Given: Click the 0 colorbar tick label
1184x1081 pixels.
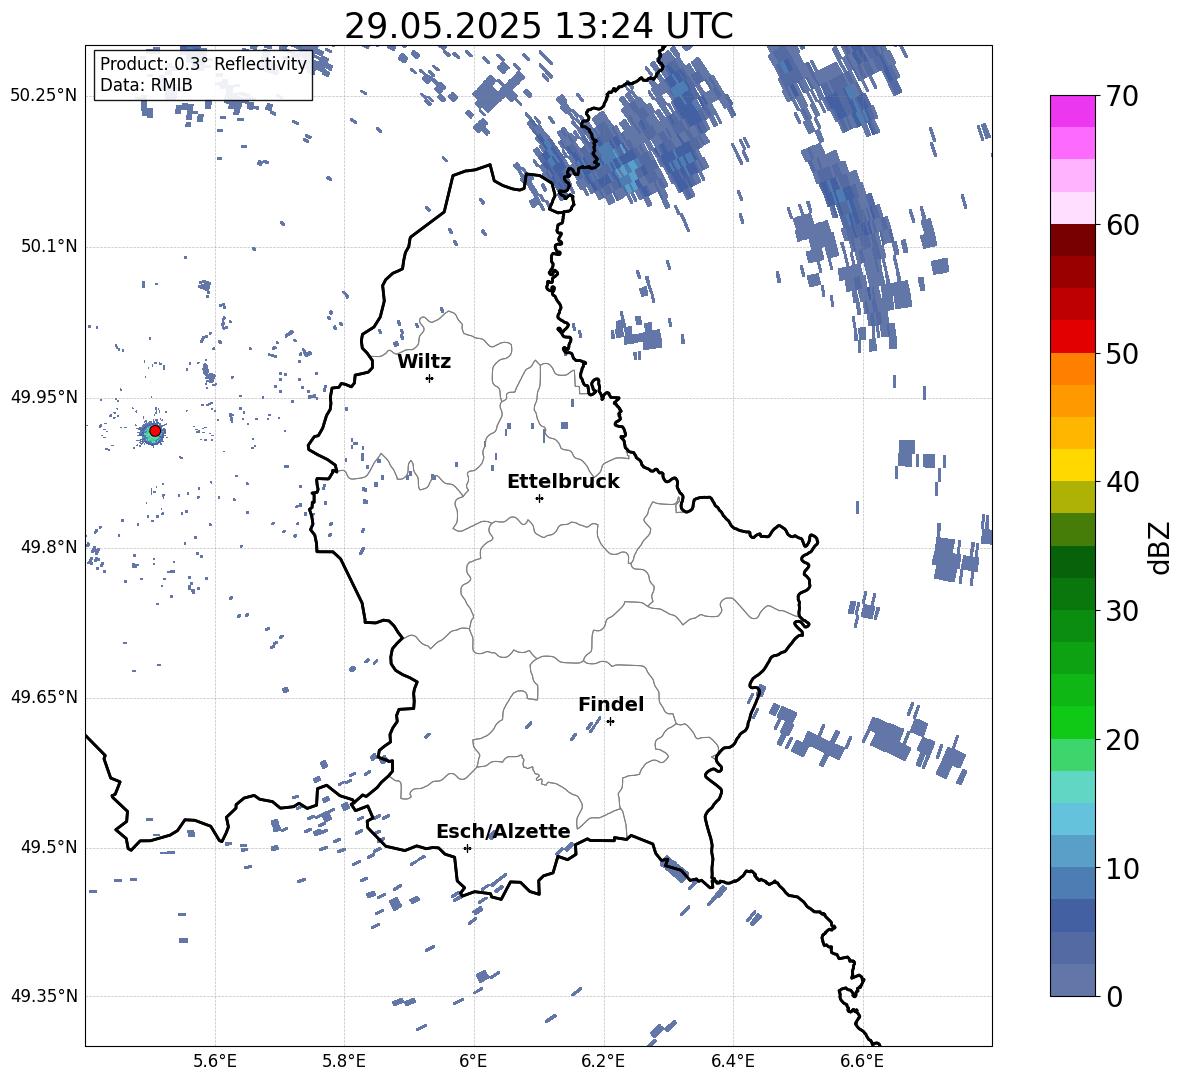Looking at the screenshot, I should pyautogui.click(x=1114, y=996).
